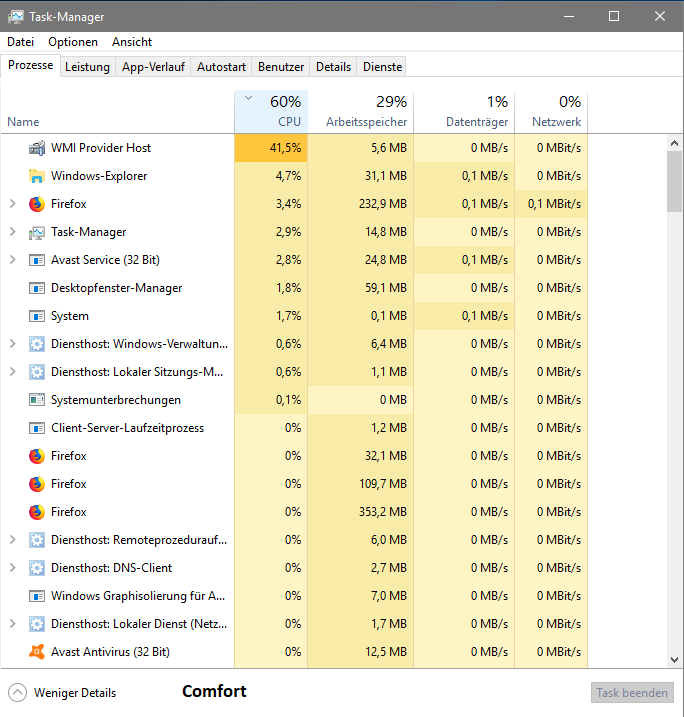Sort by the CPU column header

click(x=271, y=112)
